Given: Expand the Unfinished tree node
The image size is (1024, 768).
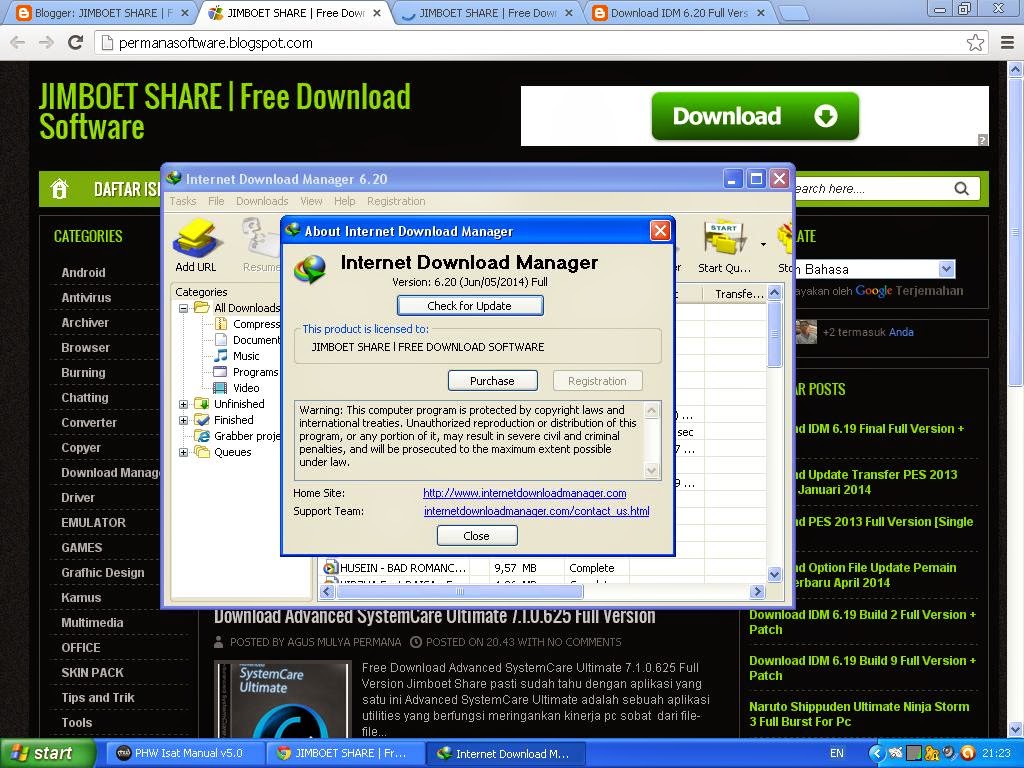Looking at the screenshot, I should click(184, 404).
